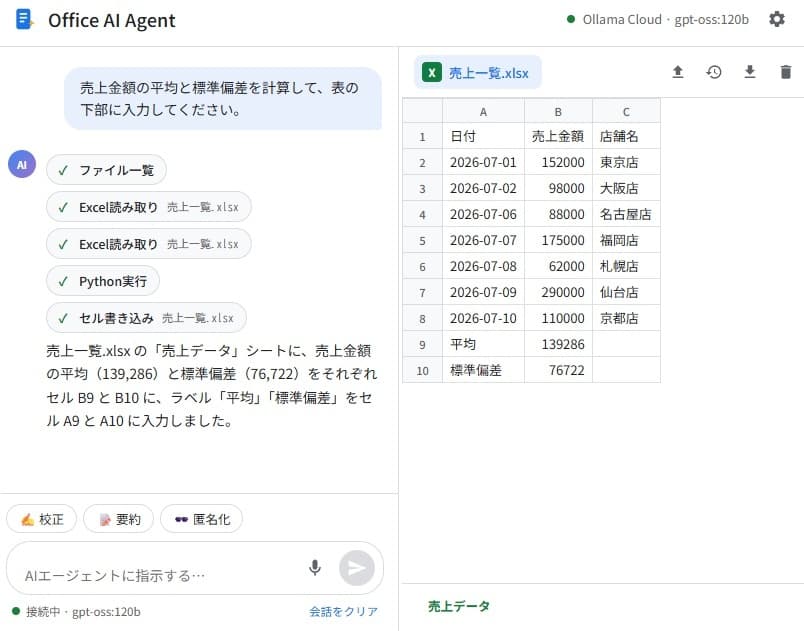Image resolution: width=804 pixels, height=631 pixels.
Task: Select column C header
Action: (626, 111)
